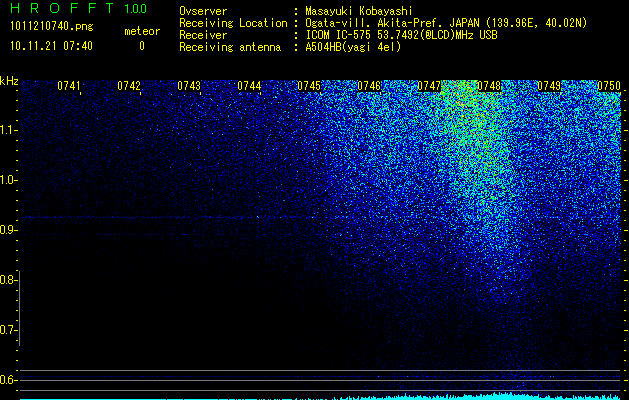Click the Receiver field label
Screen dimensions: 629x400
tap(203, 35)
